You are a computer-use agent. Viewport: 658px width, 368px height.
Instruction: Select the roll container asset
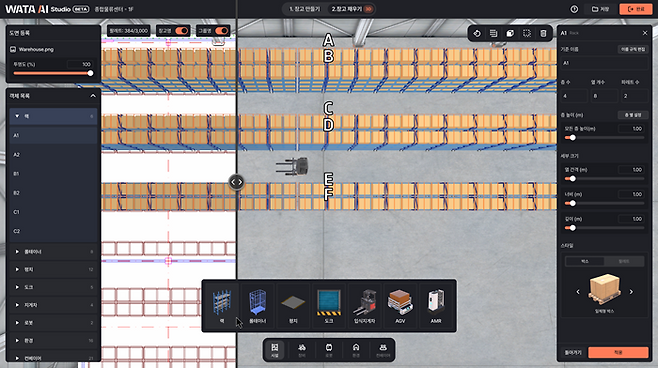[x=257, y=305]
